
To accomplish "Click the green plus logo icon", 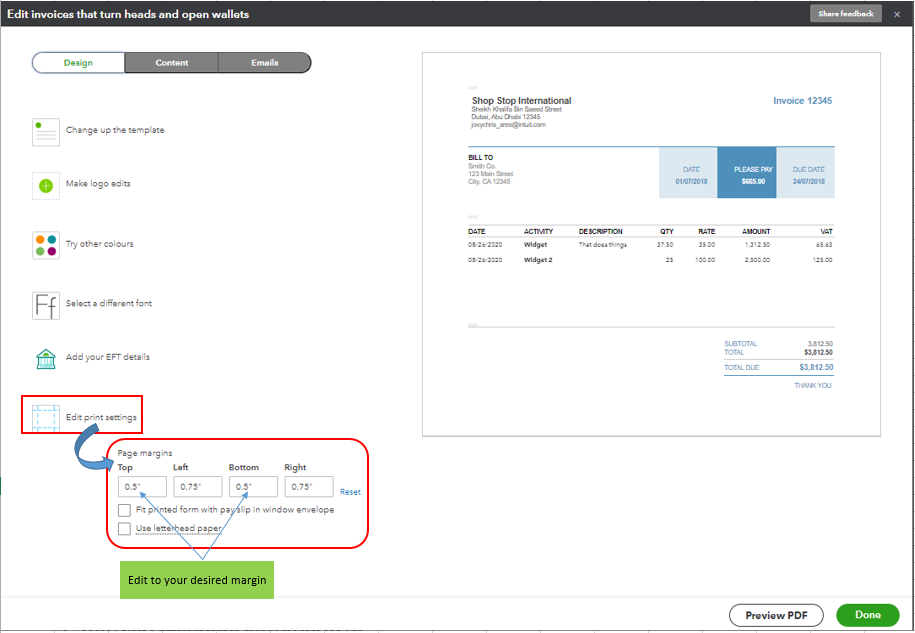I will pos(46,185).
